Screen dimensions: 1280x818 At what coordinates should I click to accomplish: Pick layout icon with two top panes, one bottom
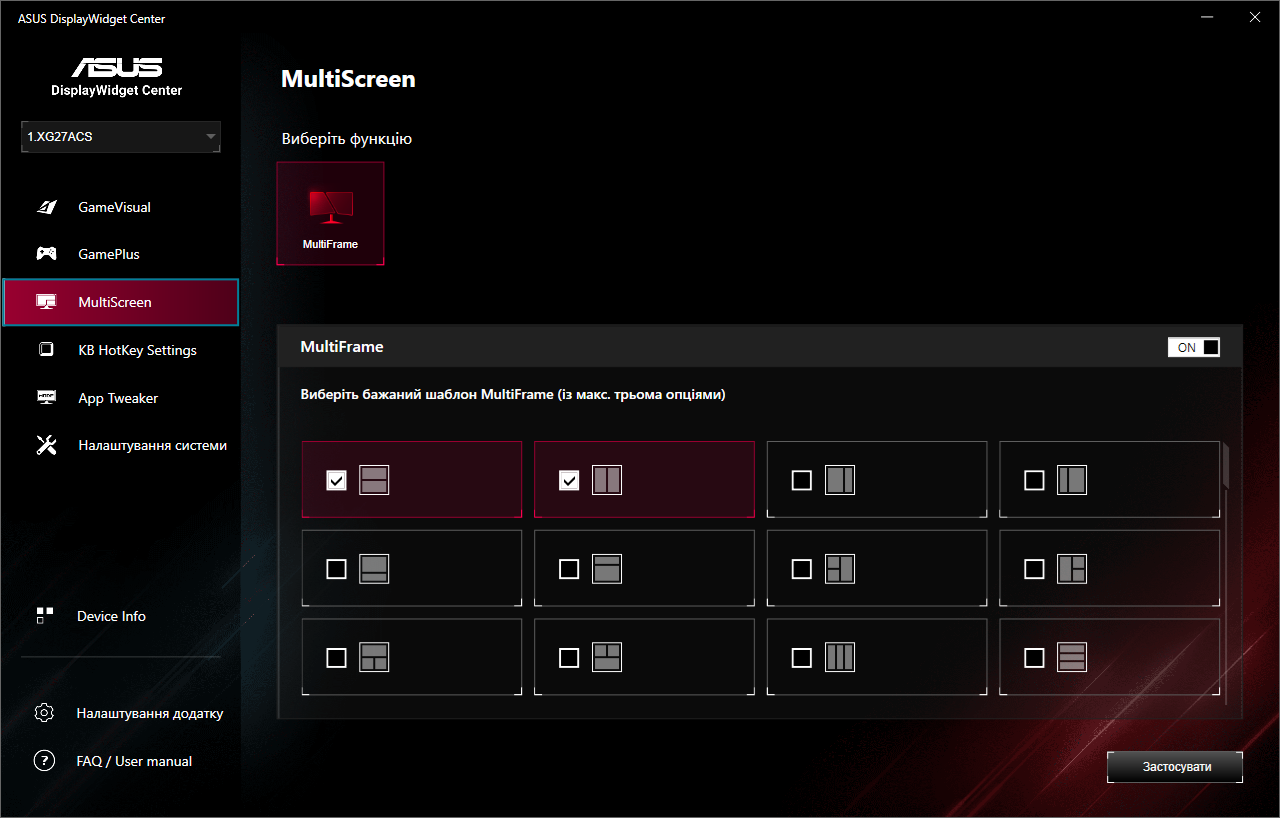(x=607, y=657)
